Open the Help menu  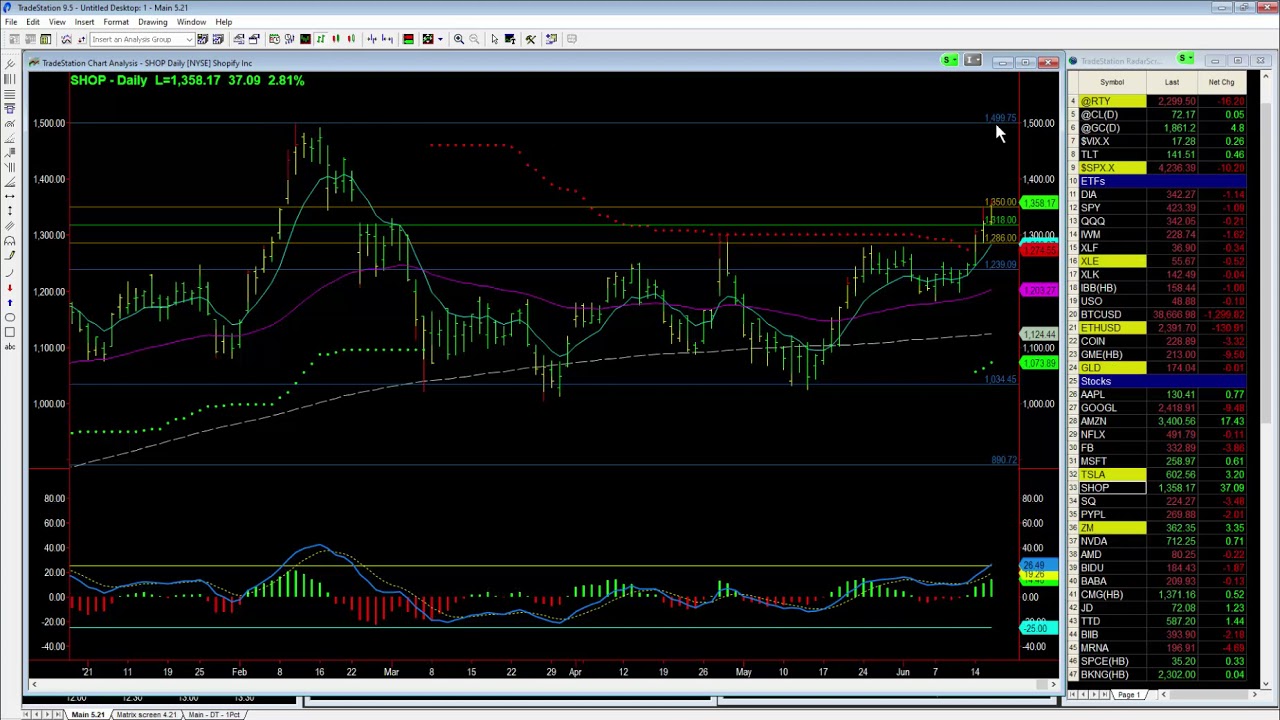click(224, 22)
